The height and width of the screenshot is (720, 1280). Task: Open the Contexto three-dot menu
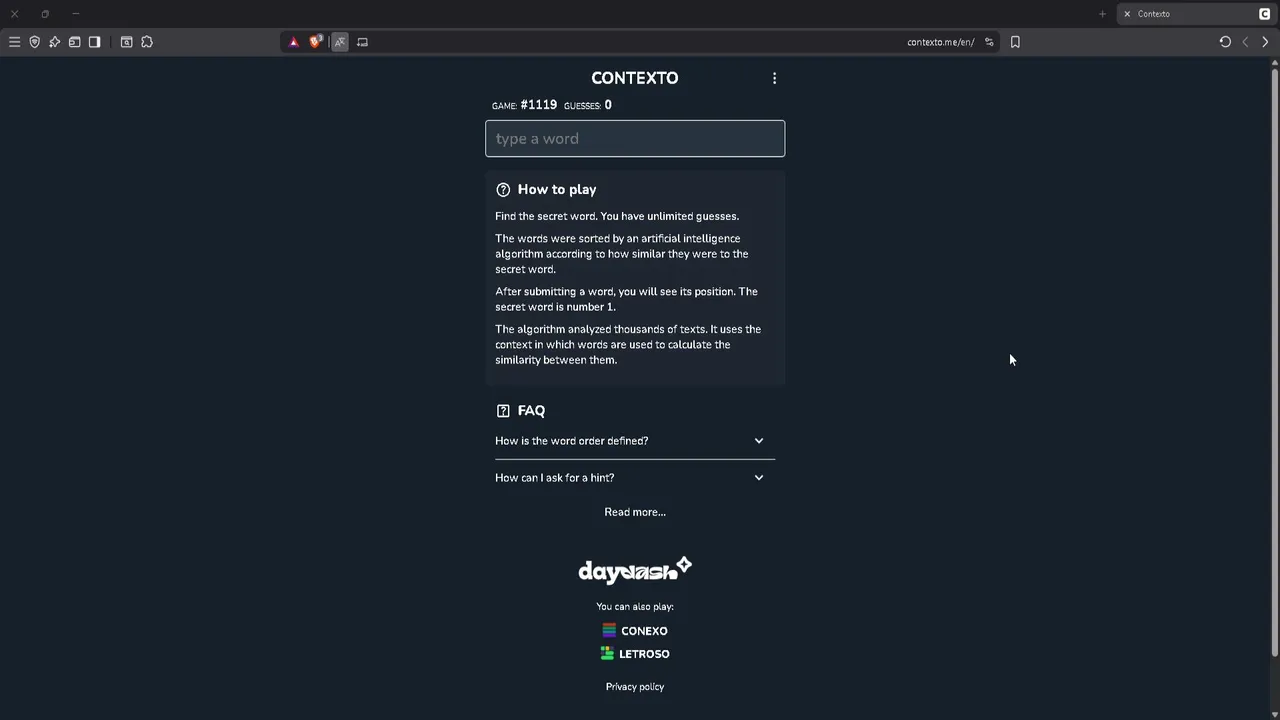click(774, 78)
